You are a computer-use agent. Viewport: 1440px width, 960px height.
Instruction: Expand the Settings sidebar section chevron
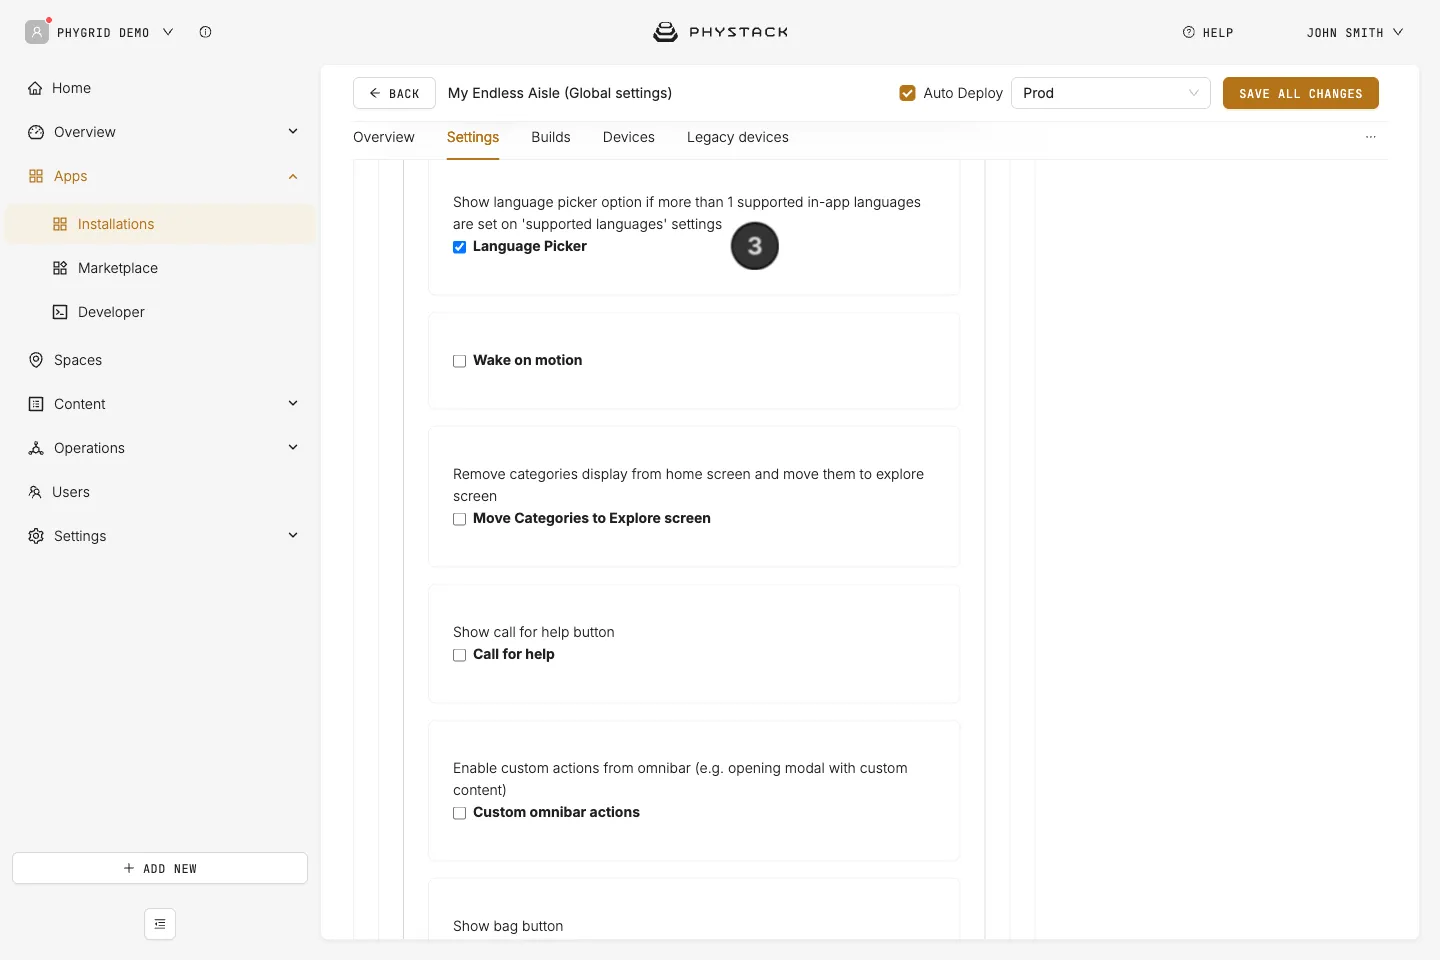tap(293, 535)
